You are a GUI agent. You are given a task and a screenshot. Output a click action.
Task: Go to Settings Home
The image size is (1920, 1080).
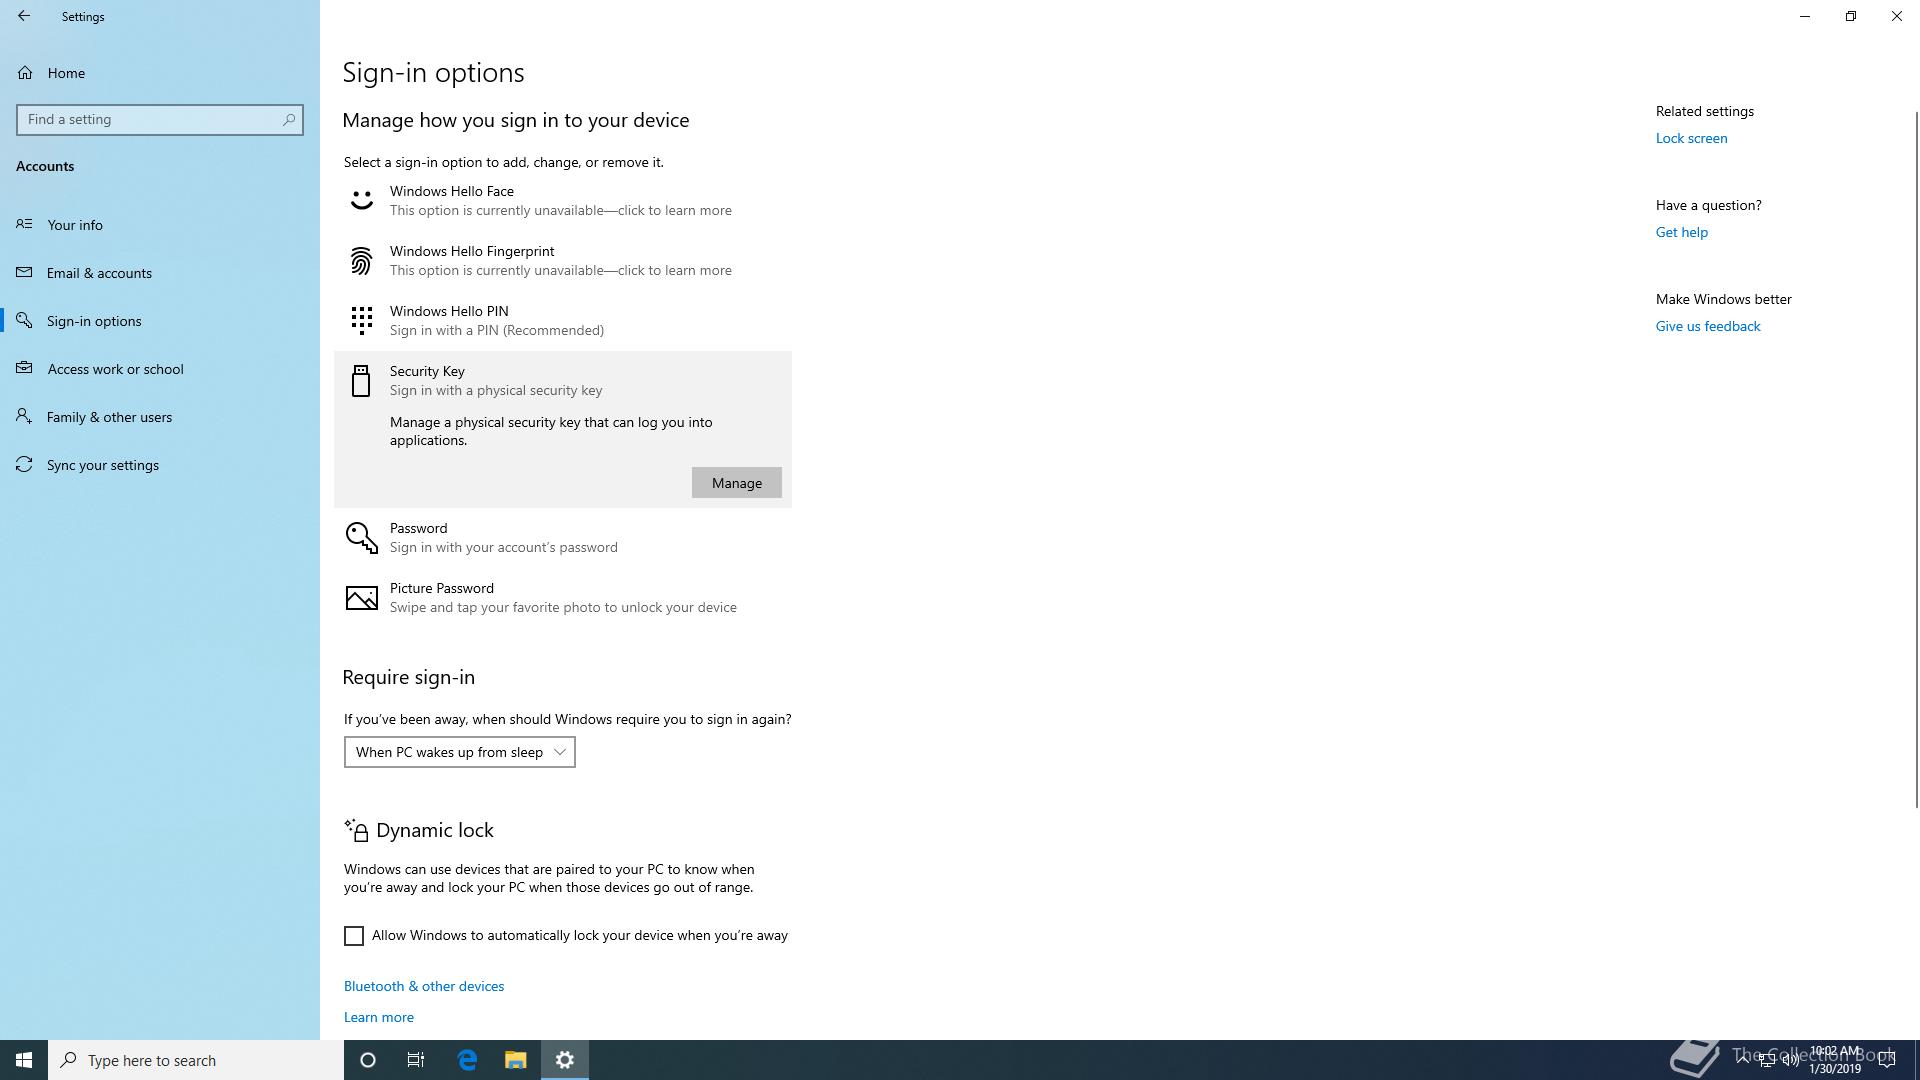click(x=160, y=73)
